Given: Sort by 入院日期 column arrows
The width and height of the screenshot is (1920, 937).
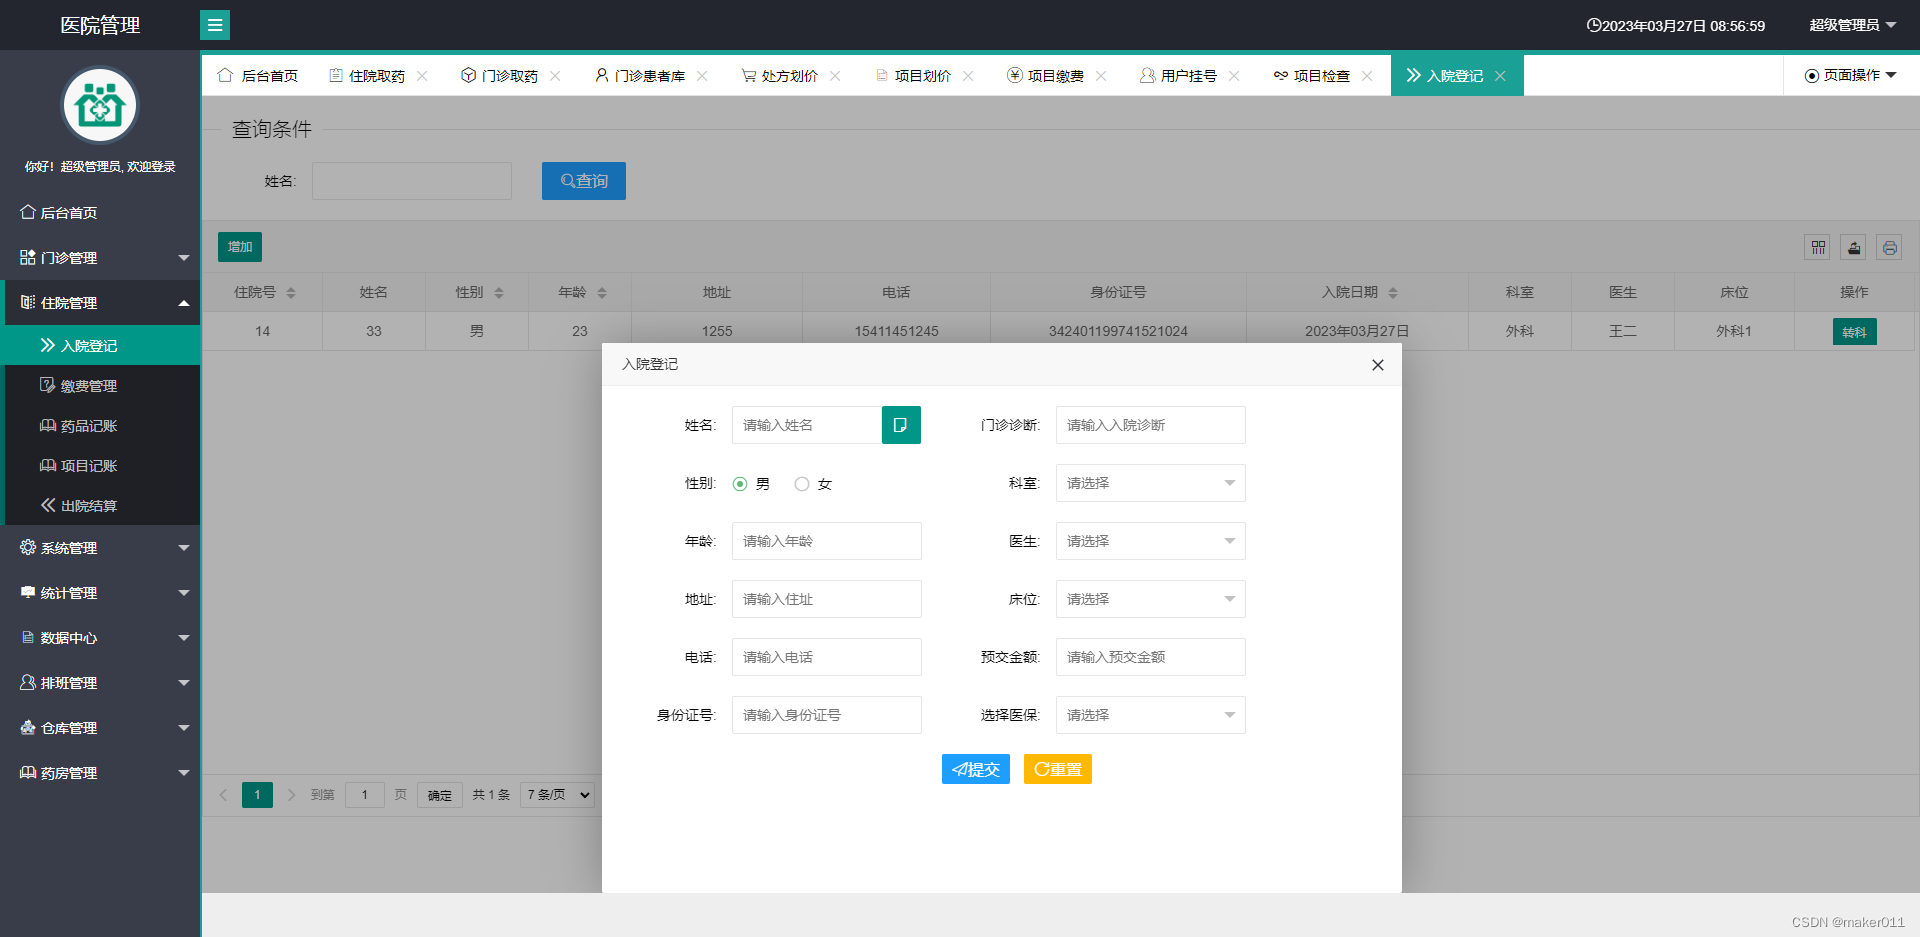Looking at the screenshot, I should pos(1393,293).
